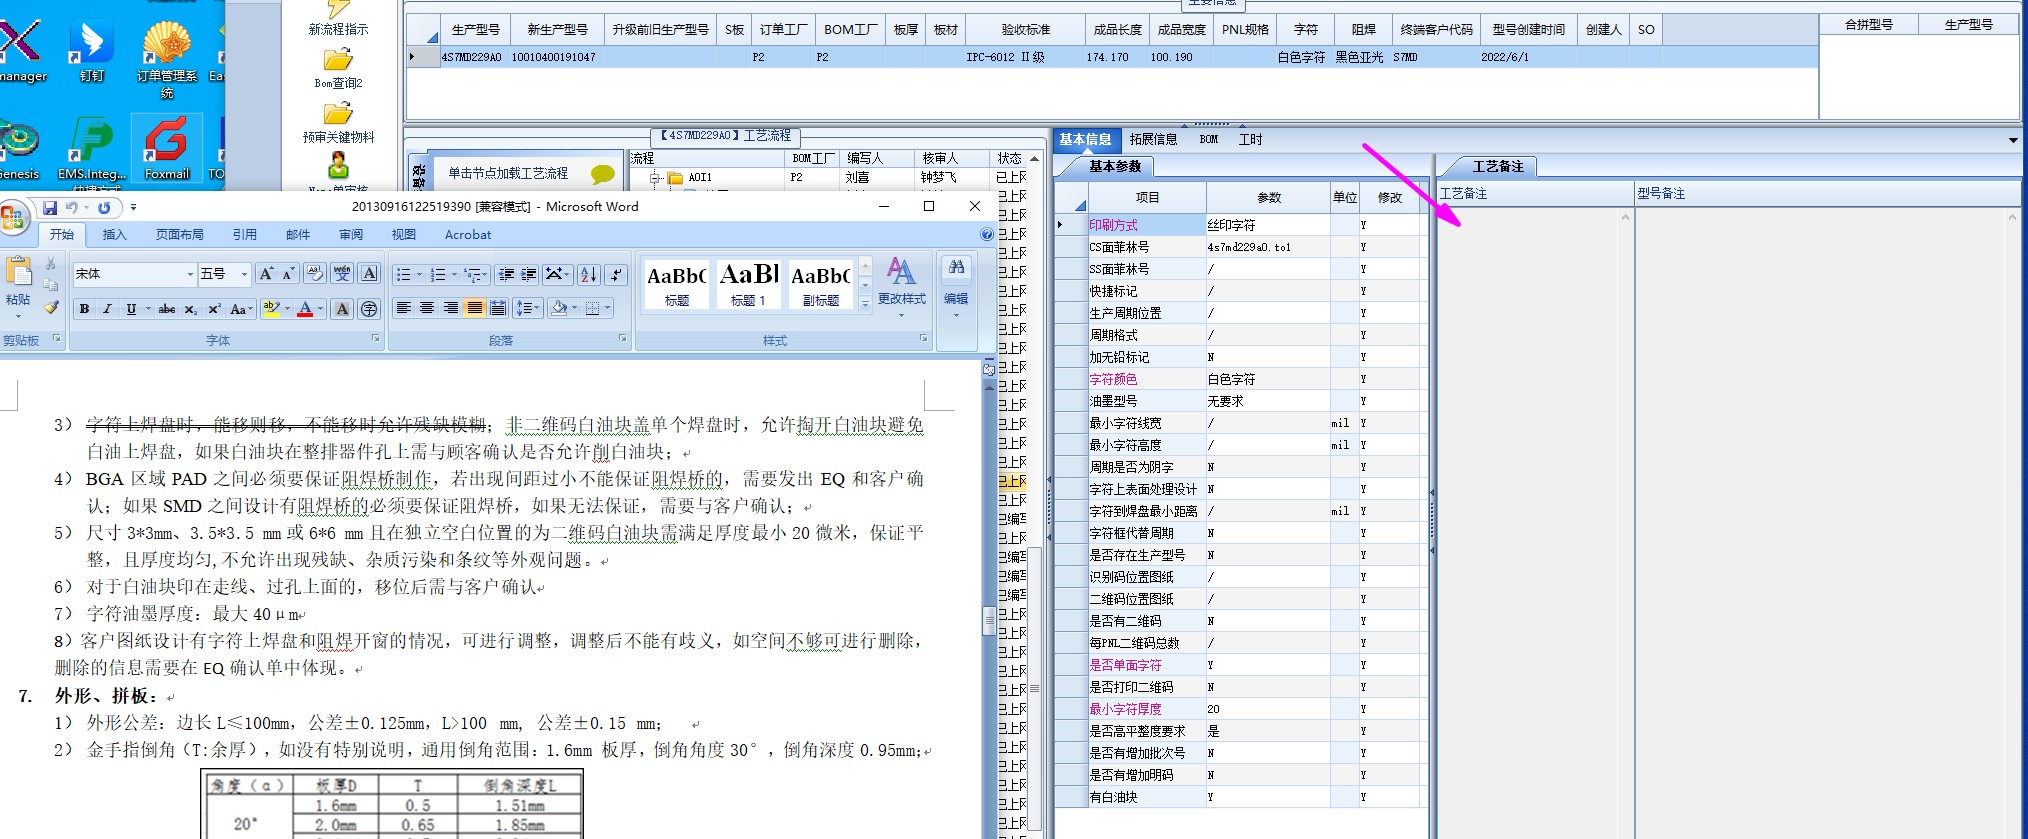Open the Office button menu
The image size is (2028, 839).
point(13,217)
